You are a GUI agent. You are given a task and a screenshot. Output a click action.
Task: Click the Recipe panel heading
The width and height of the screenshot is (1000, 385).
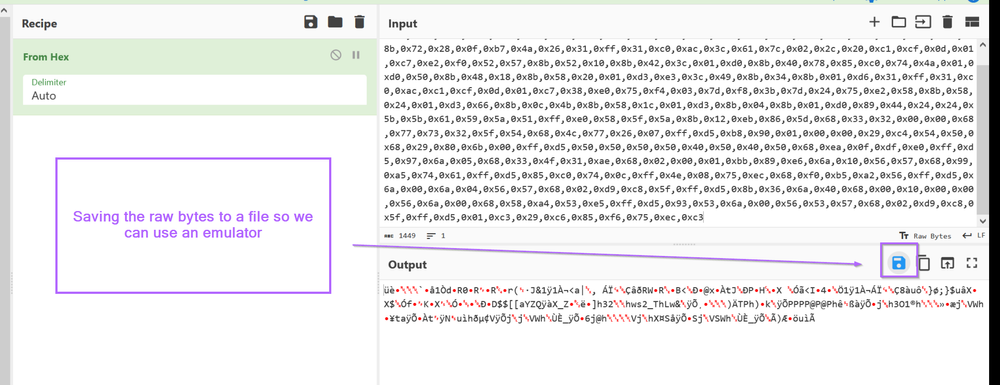40,24
